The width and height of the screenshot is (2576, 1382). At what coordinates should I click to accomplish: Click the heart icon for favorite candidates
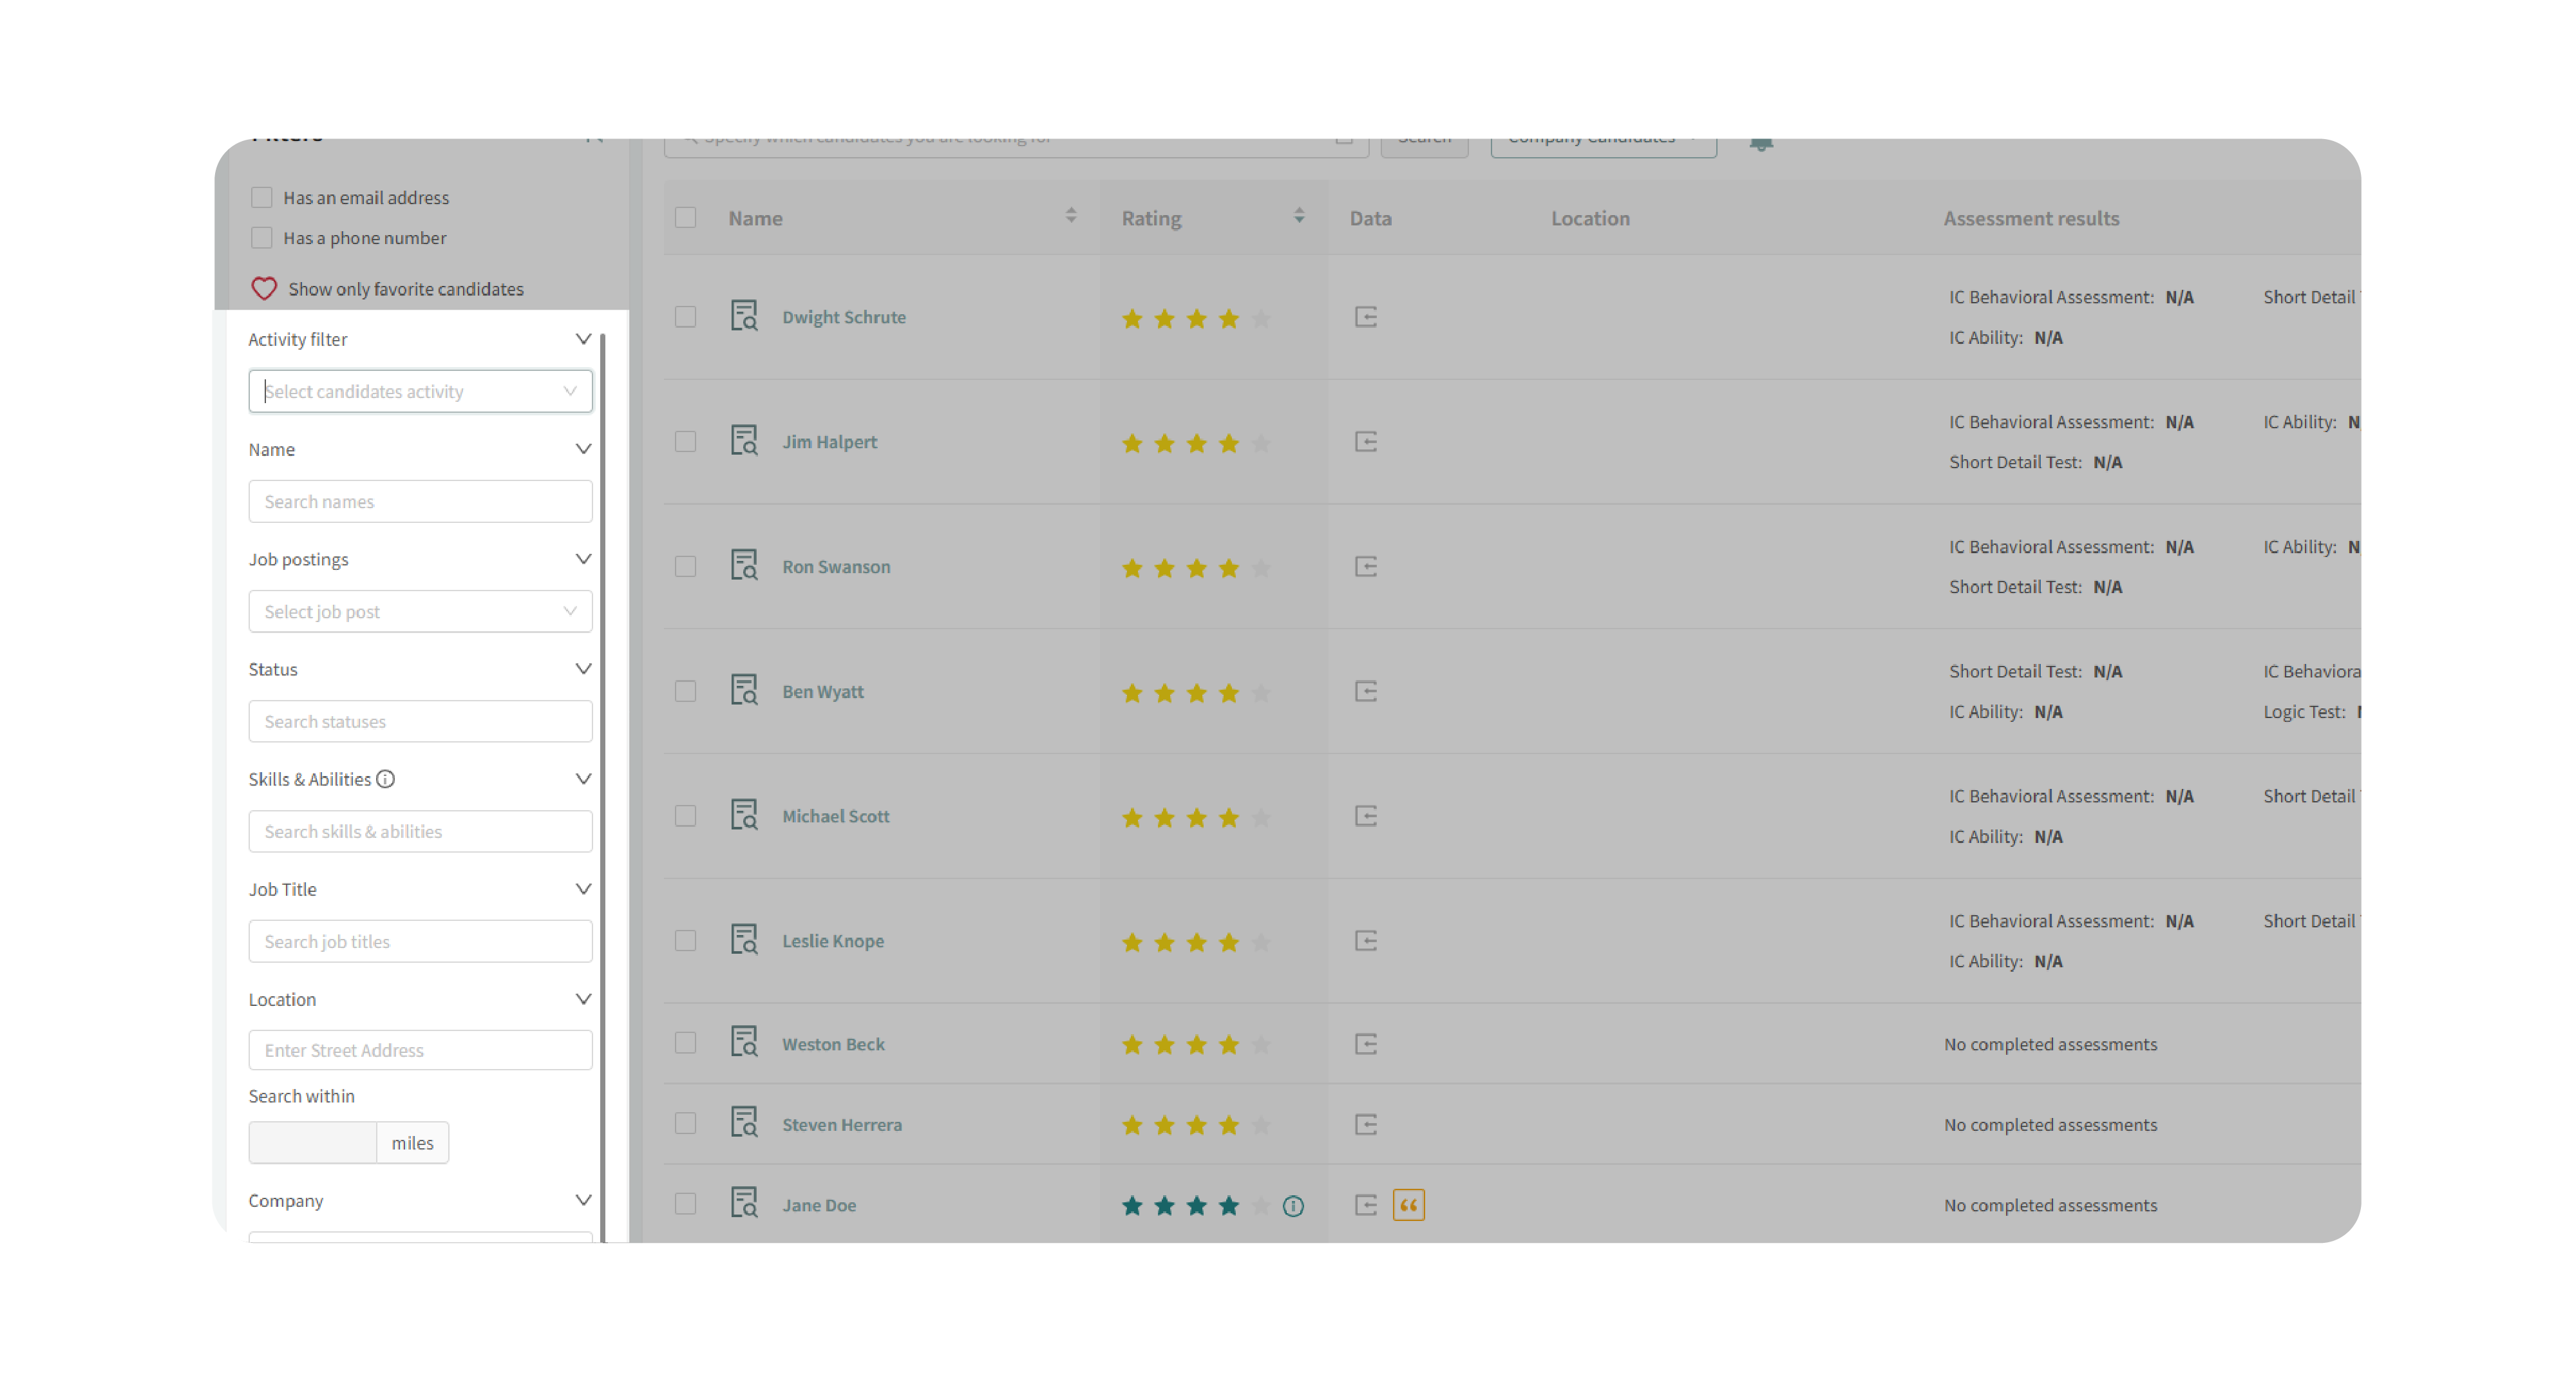tap(264, 289)
